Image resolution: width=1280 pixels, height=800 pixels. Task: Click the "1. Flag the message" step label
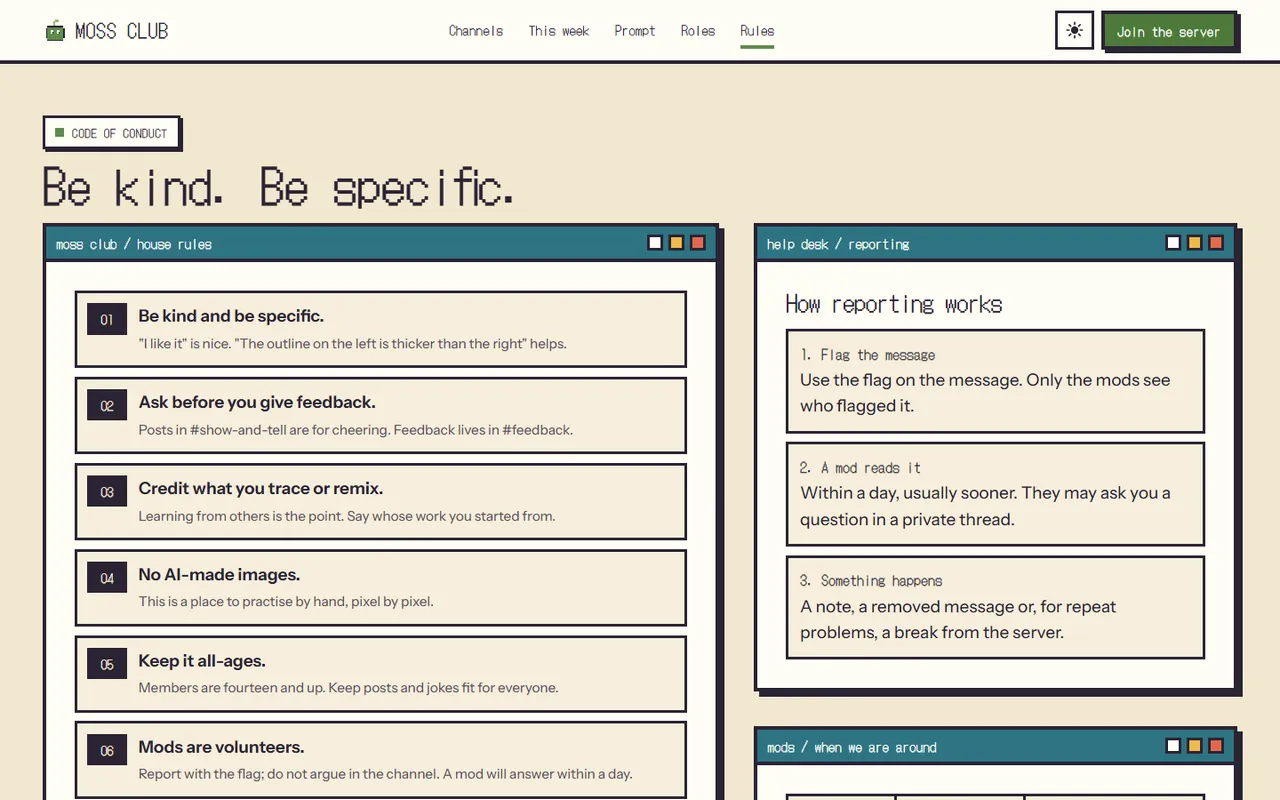868,355
